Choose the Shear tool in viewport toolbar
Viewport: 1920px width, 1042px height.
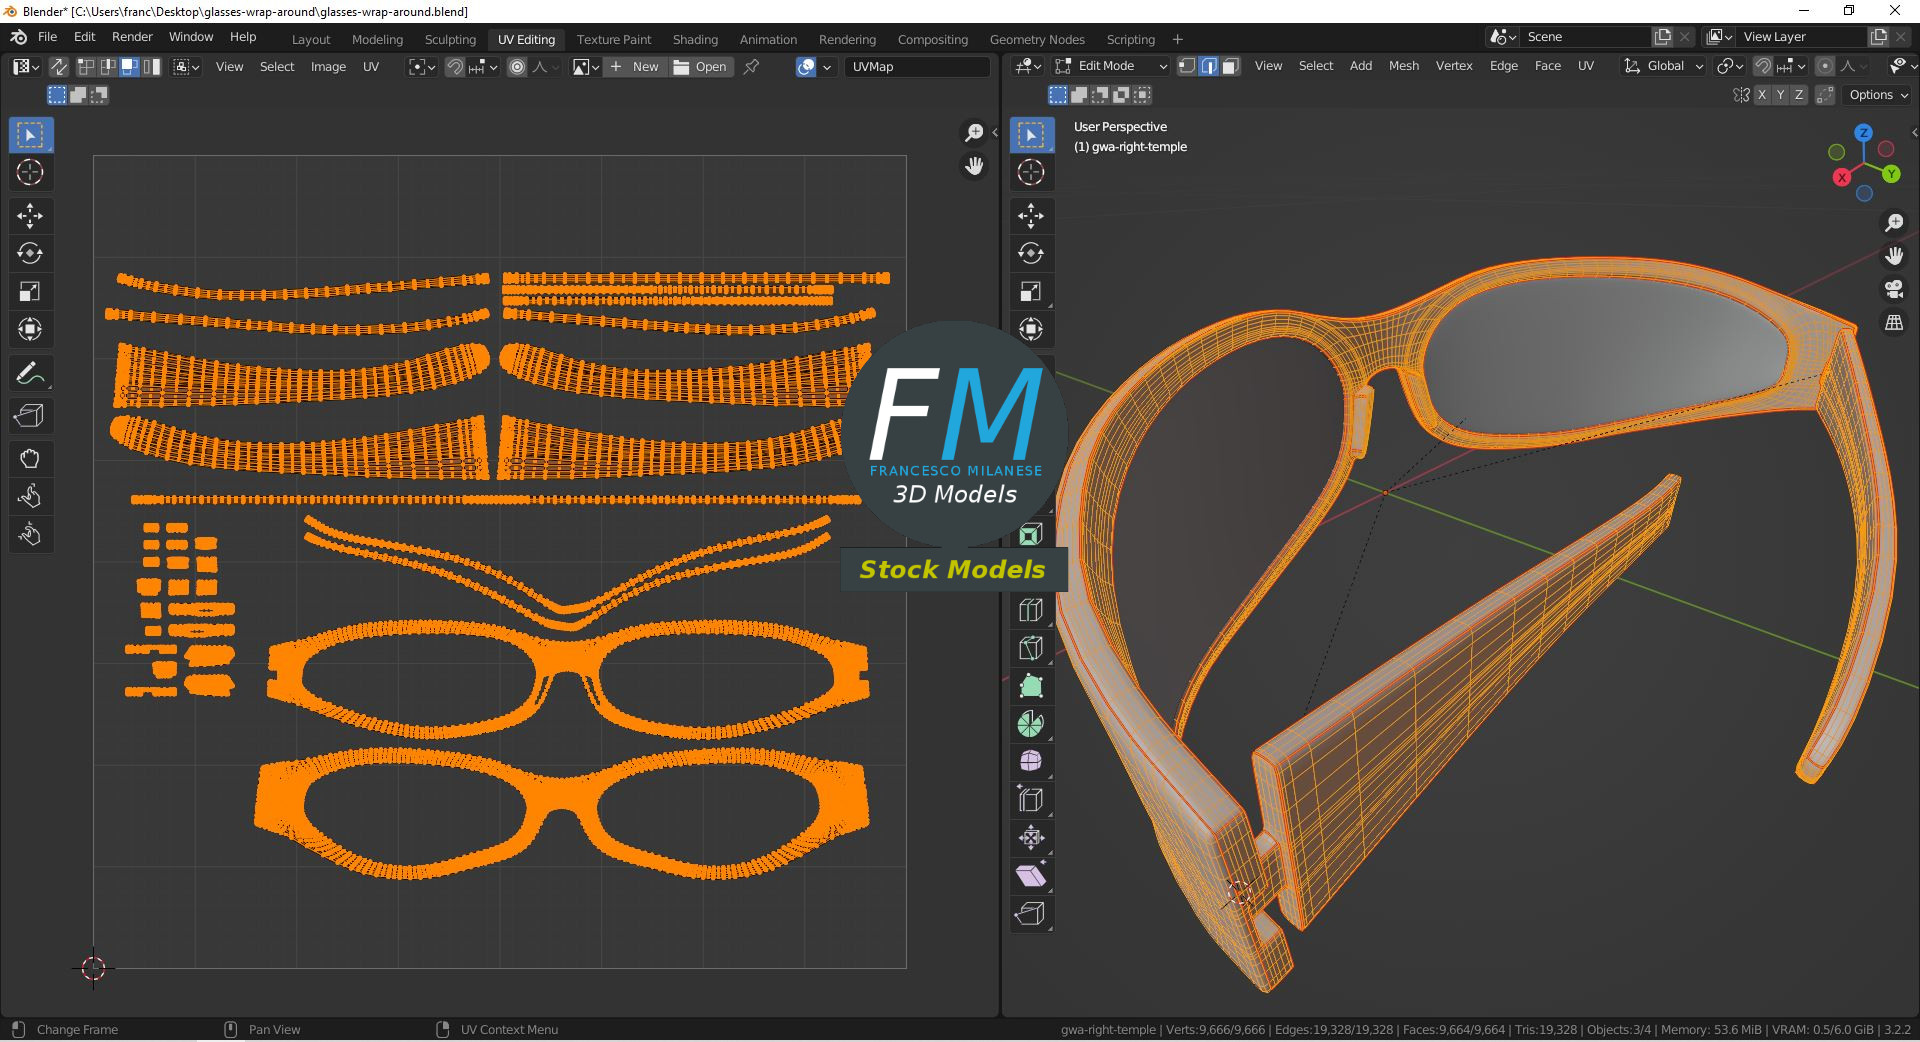pyautogui.click(x=1030, y=876)
